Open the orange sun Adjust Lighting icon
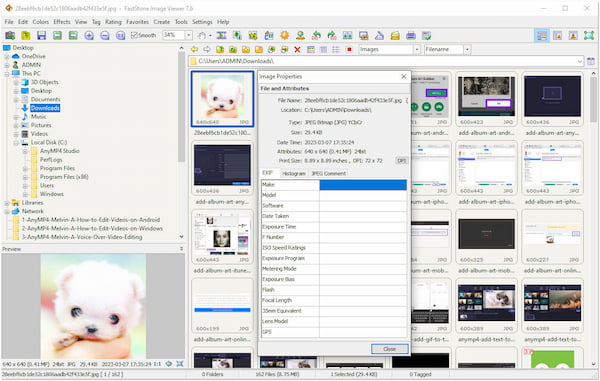 point(284,36)
